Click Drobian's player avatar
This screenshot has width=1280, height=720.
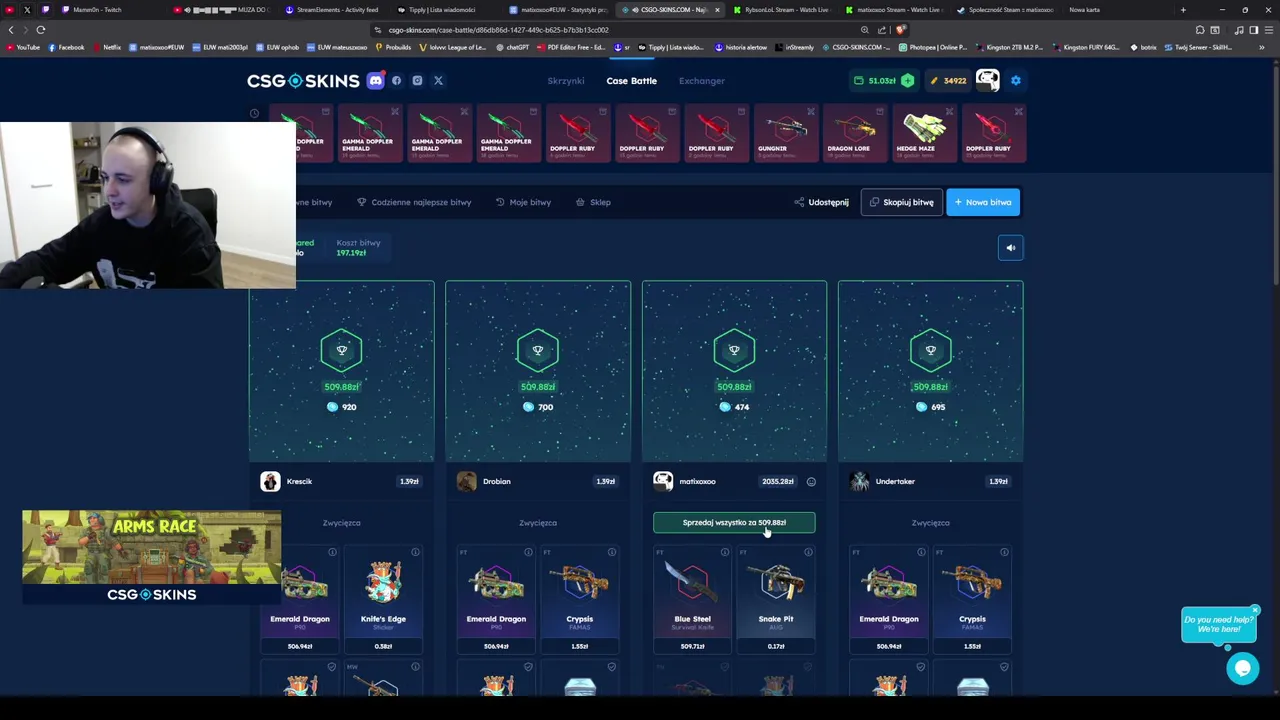[x=467, y=482]
